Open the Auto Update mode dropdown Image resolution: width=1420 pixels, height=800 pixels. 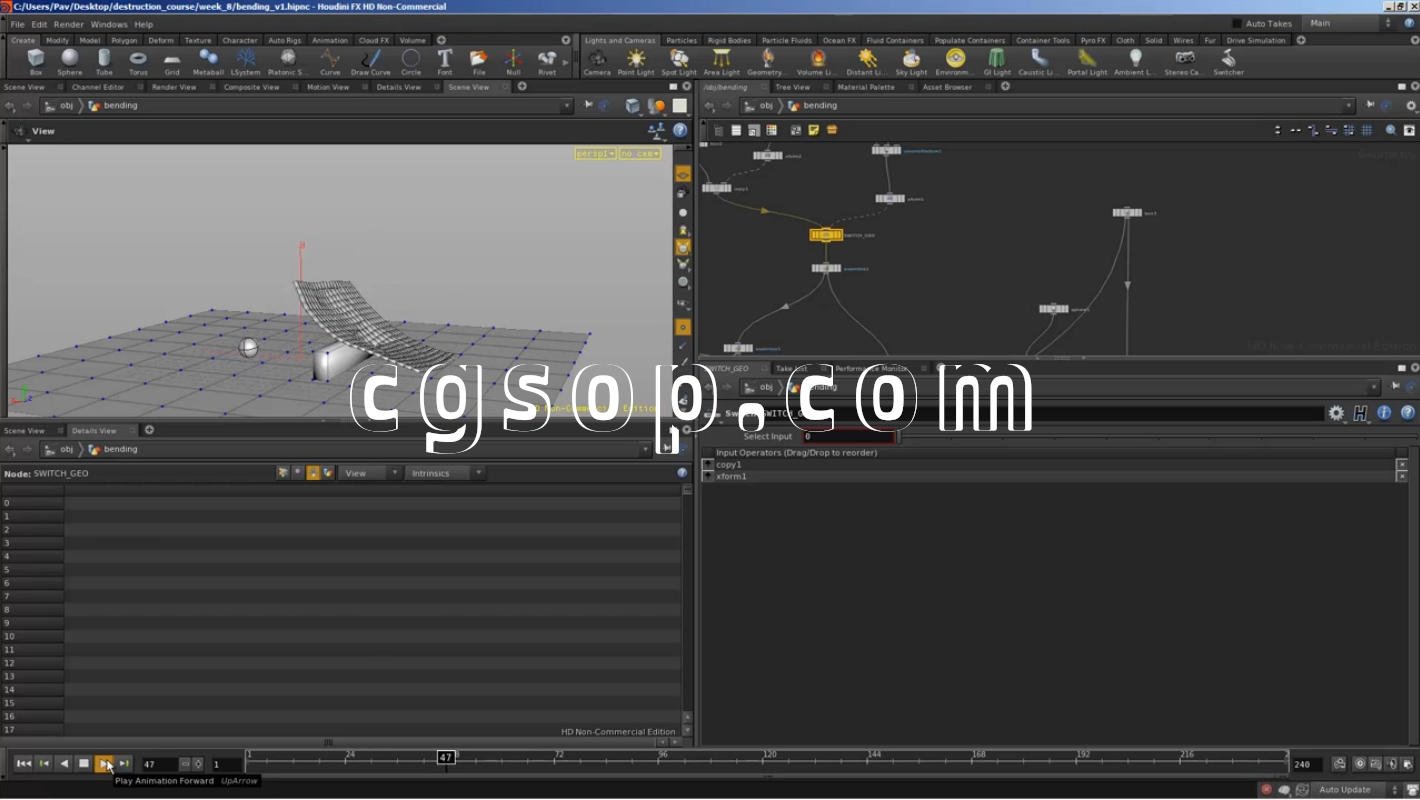point(1357,790)
